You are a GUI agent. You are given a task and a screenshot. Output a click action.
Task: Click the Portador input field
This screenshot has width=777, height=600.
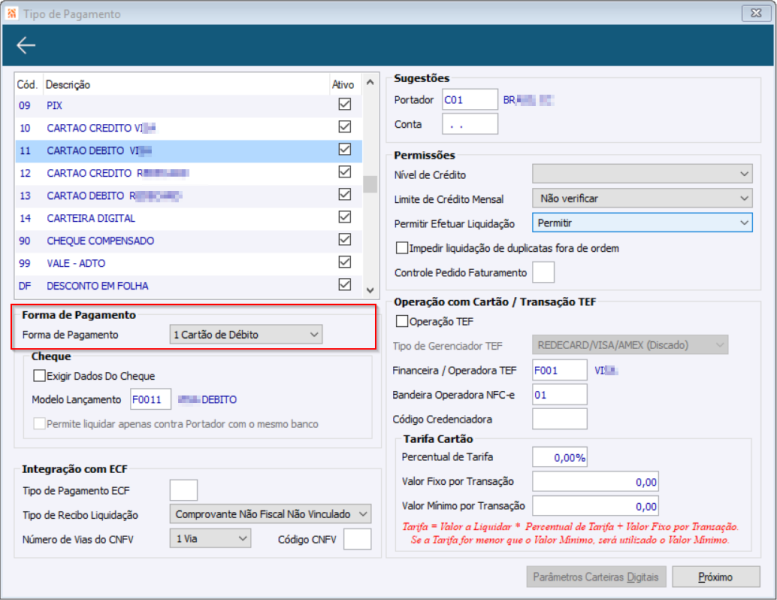[470, 100]
